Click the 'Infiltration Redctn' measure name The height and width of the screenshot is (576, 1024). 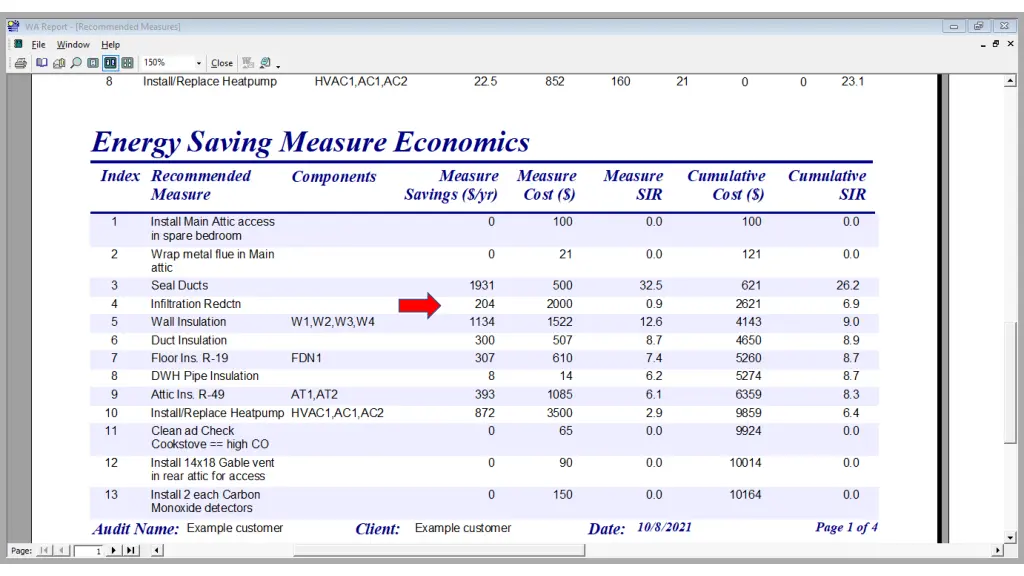(x=196, y=304)
